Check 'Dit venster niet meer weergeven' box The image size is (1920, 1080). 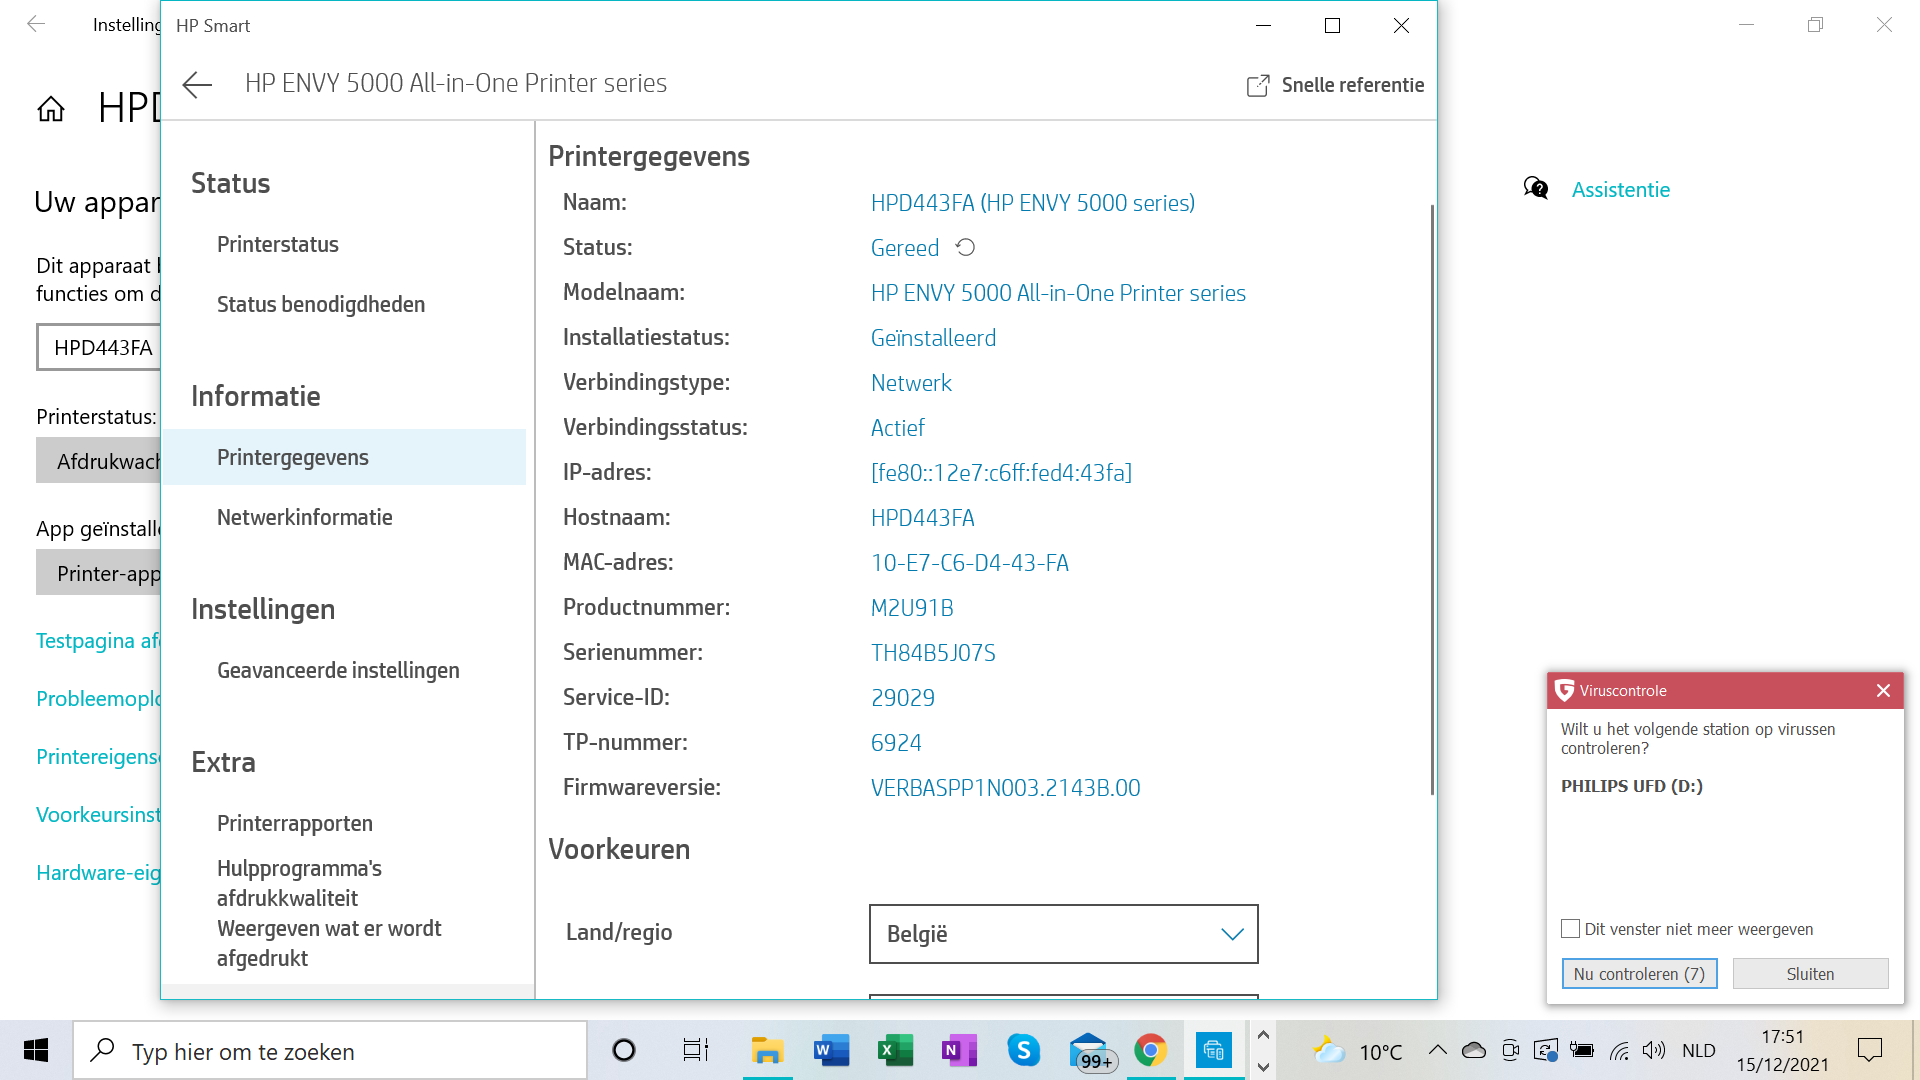[1570, 929]
